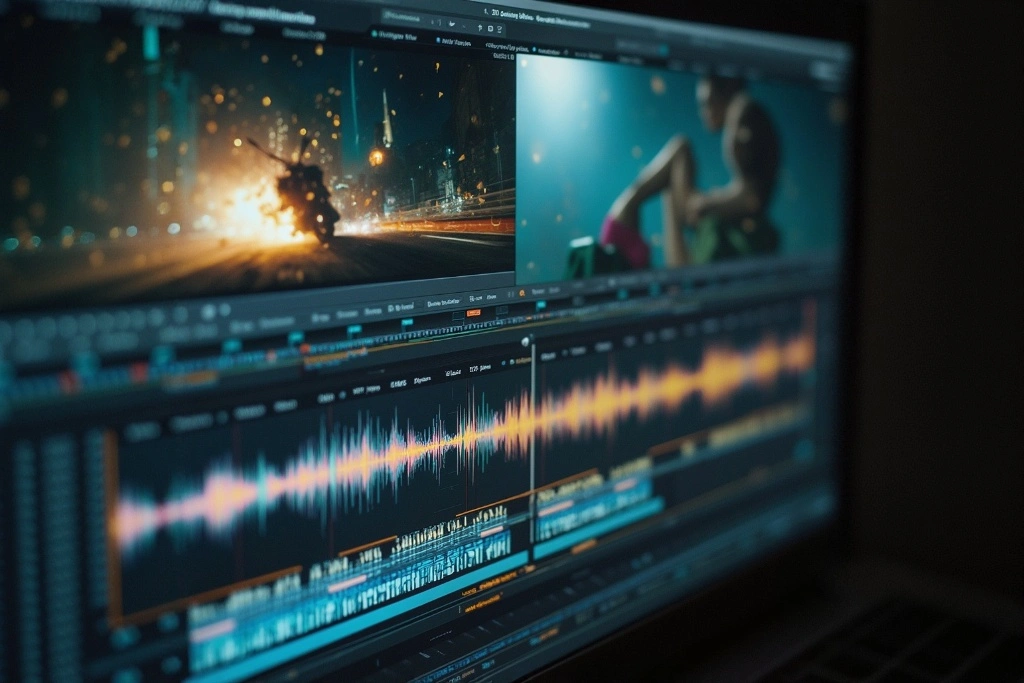
Task: Click the white playhead handle on the timeline
Action: click(527, 342)
